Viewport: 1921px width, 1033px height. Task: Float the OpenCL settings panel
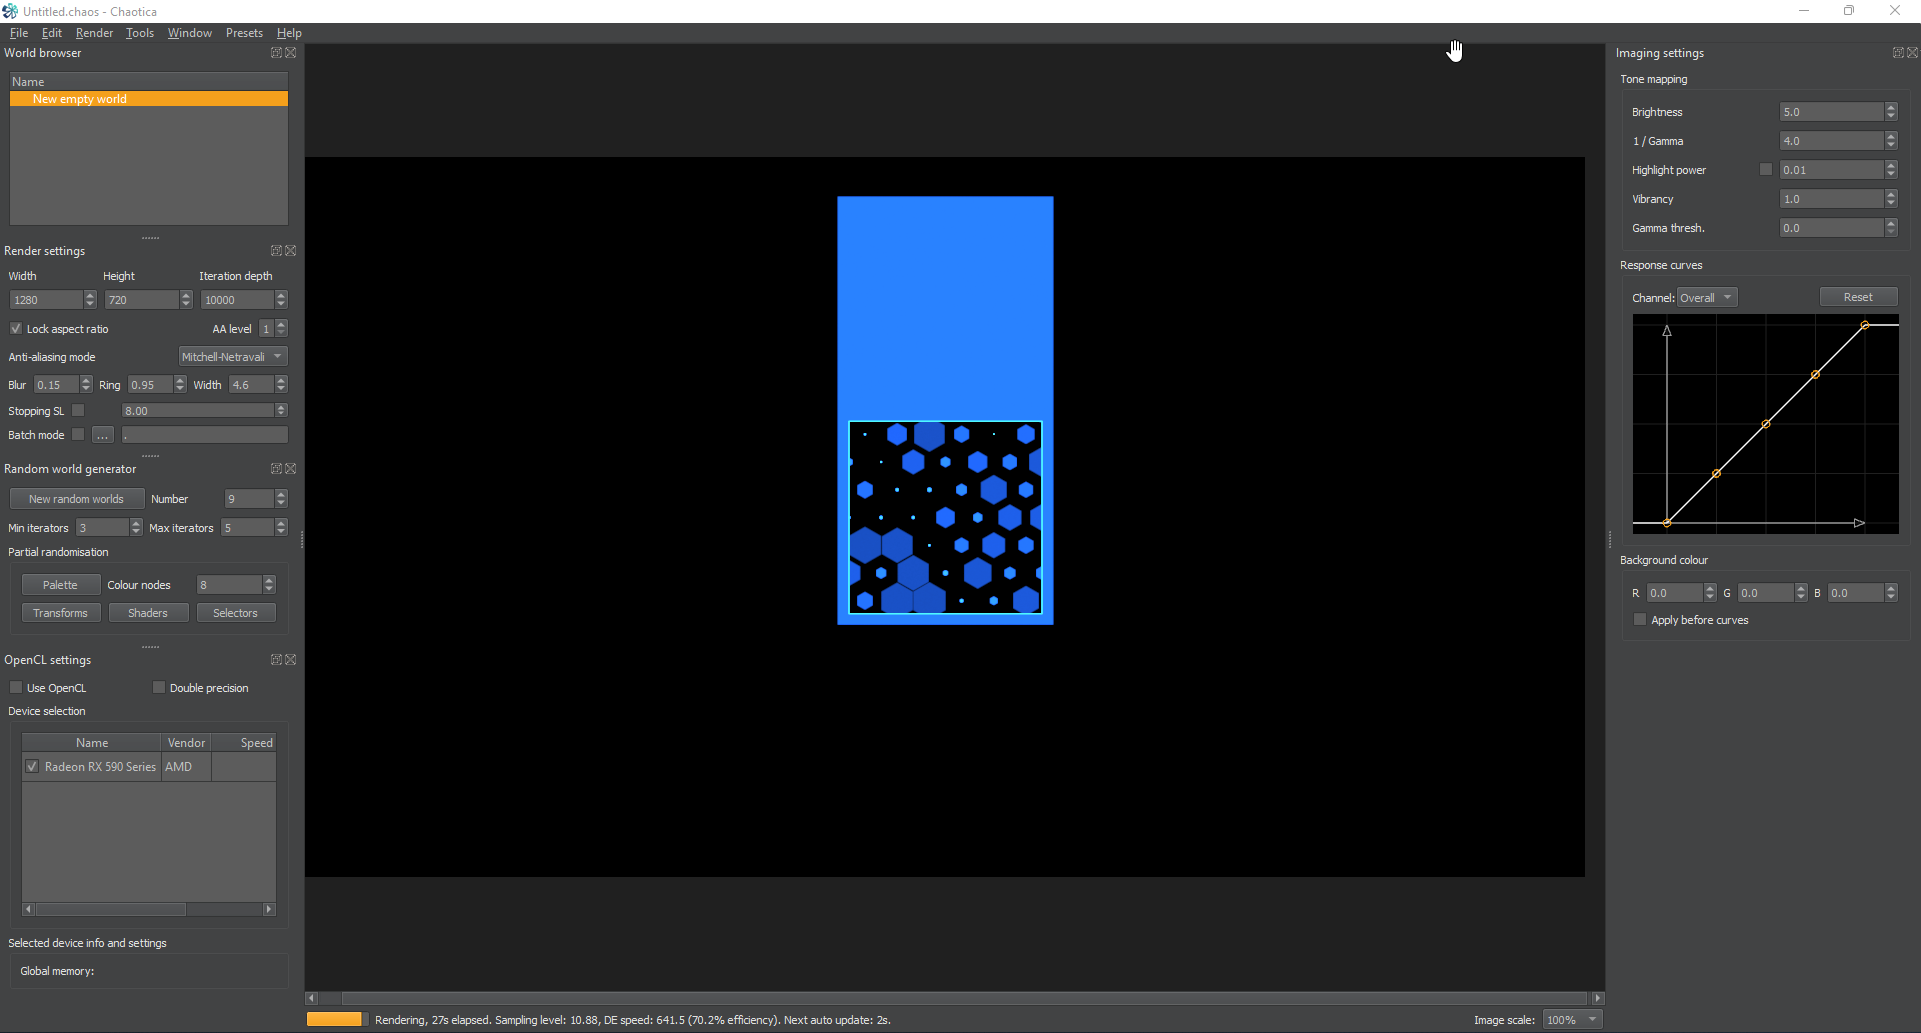[x=276, y=660]
